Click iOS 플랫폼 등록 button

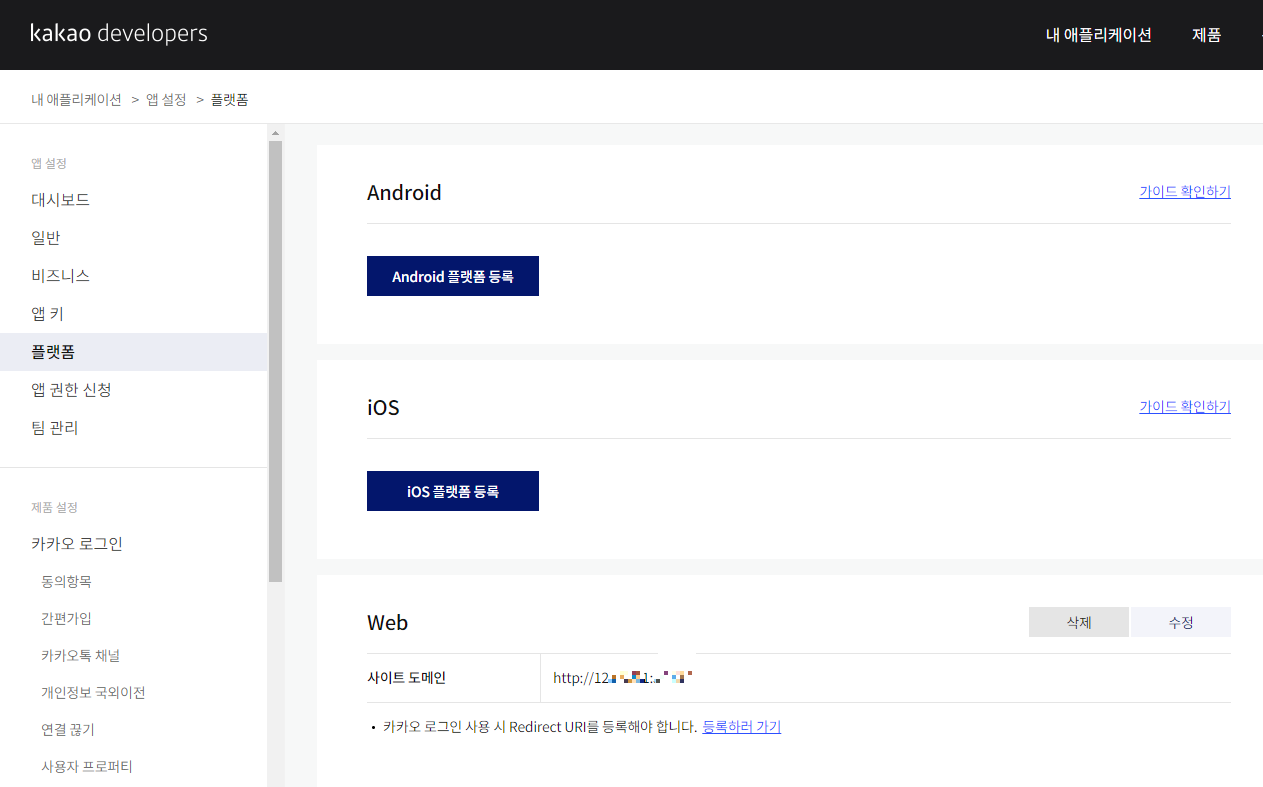tap(453, 491)
